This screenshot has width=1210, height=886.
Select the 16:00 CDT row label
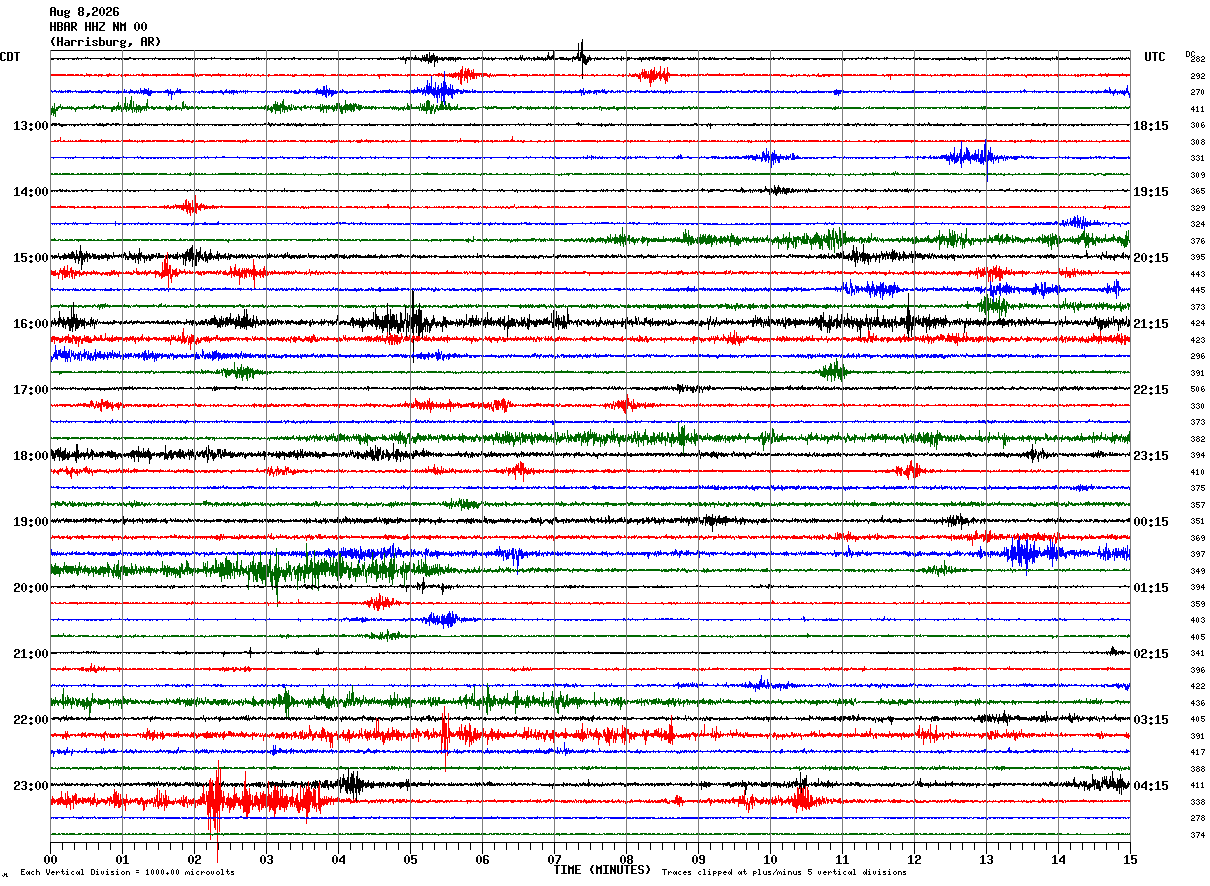(30, 324)
